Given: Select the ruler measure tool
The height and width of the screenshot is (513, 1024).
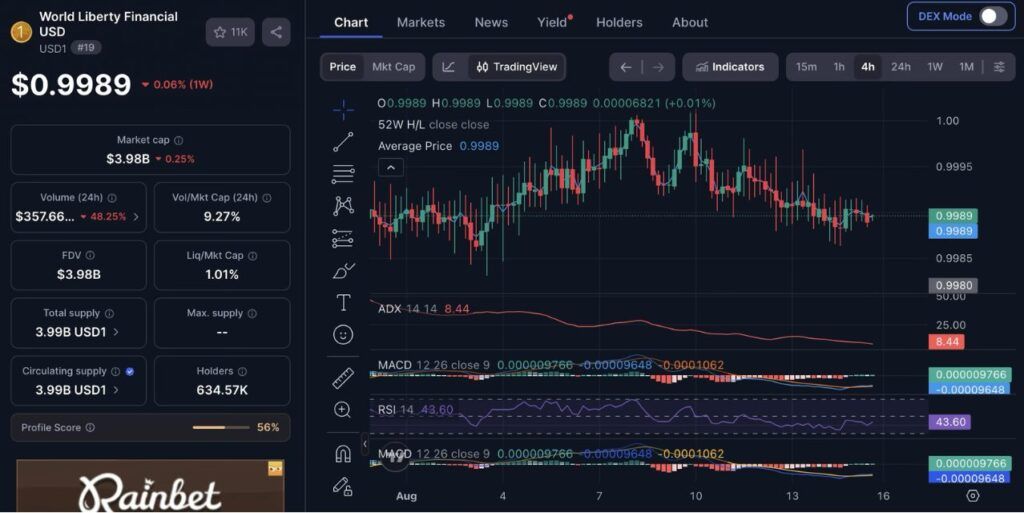Looking at the screenshot, I should pos(344,378).
